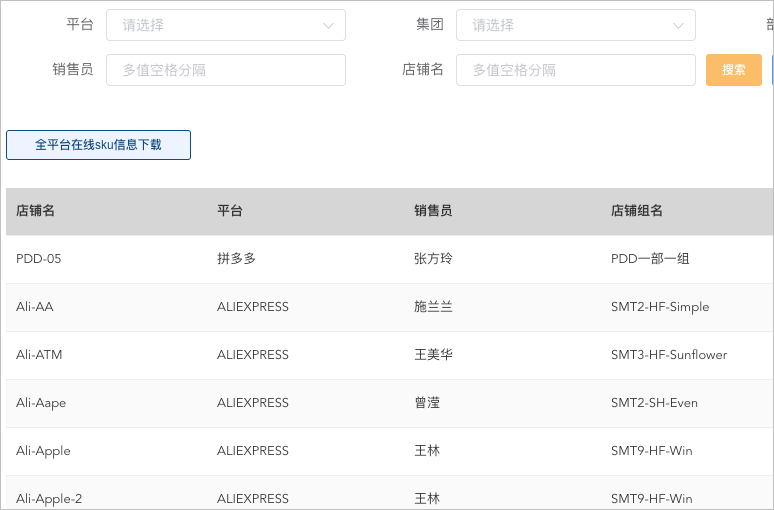774x510 pixels.
Task: Click the 店铺组名 column header
Action: point(637,211)
